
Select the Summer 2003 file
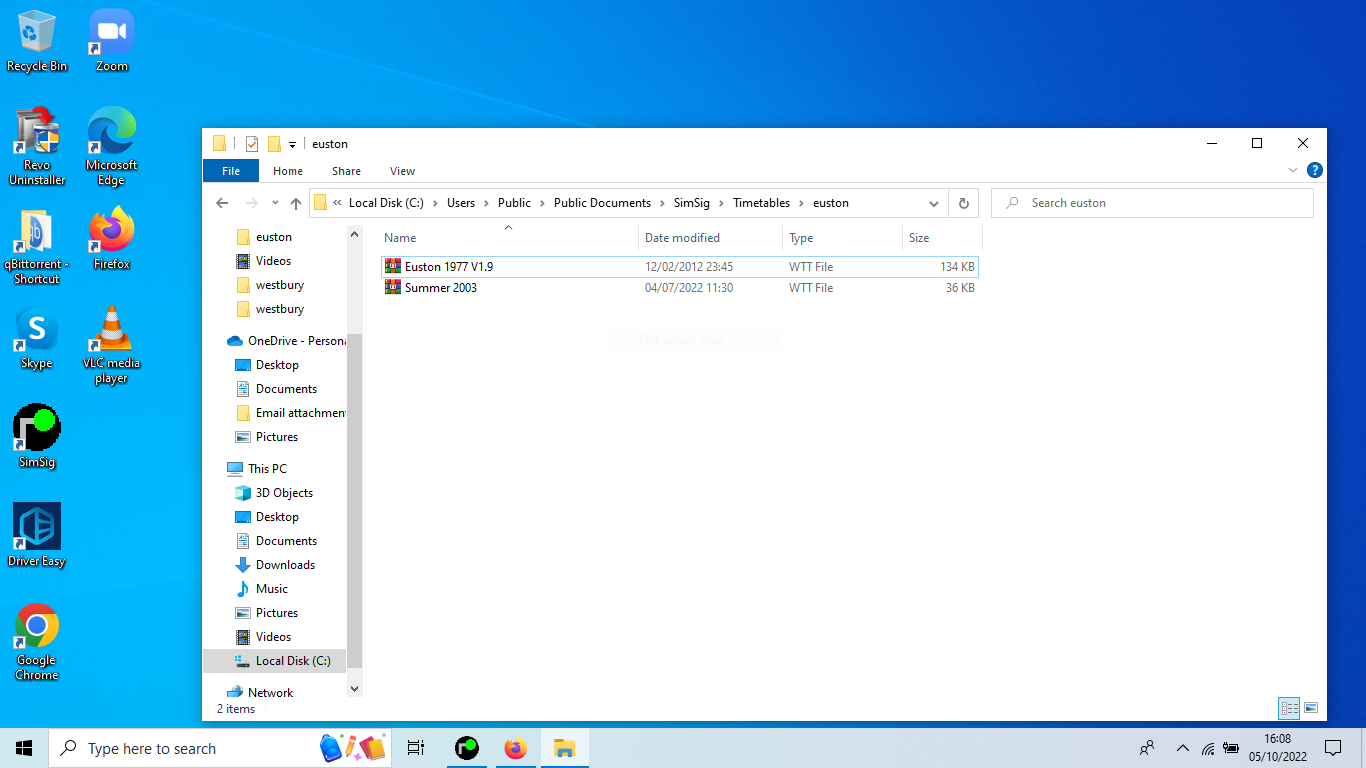pos(680,288)
